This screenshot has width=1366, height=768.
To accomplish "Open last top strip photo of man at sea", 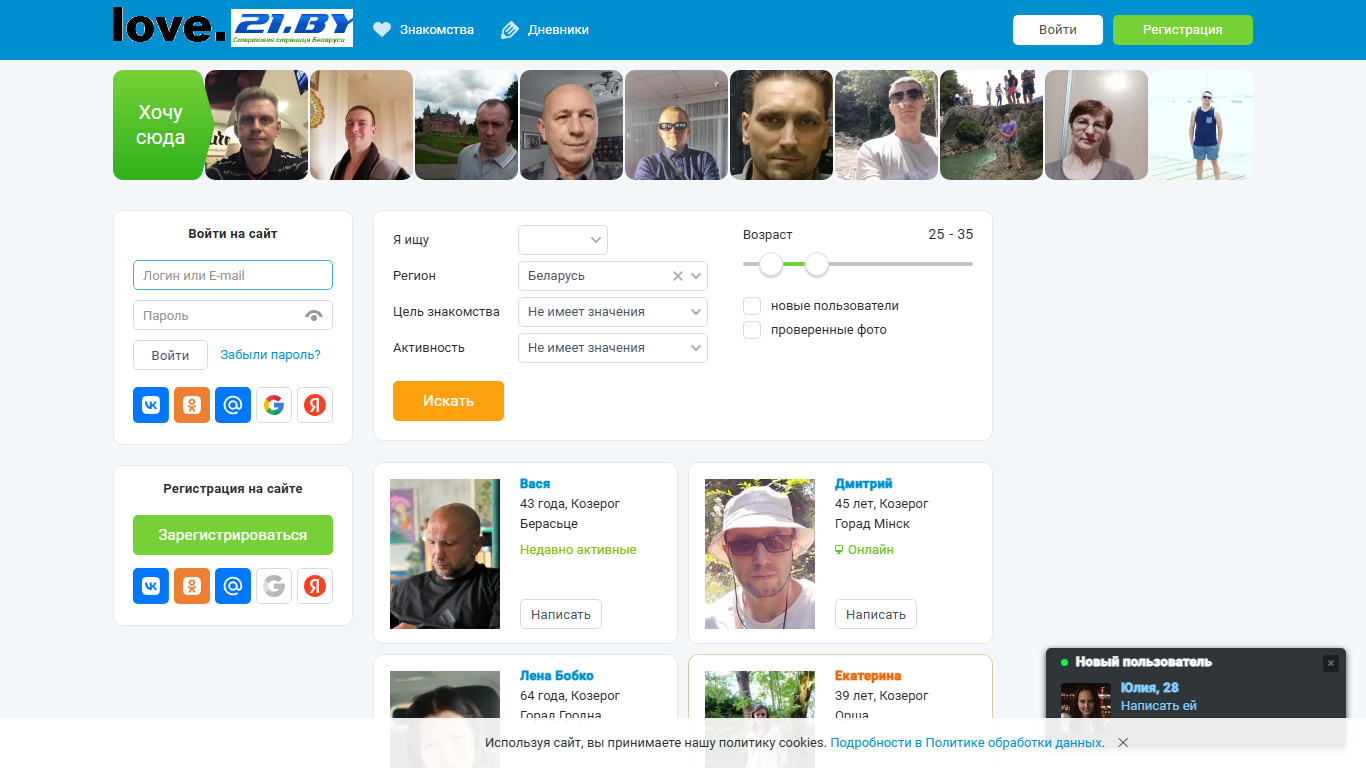I will pyautogui.click(x=1201, y=125).
